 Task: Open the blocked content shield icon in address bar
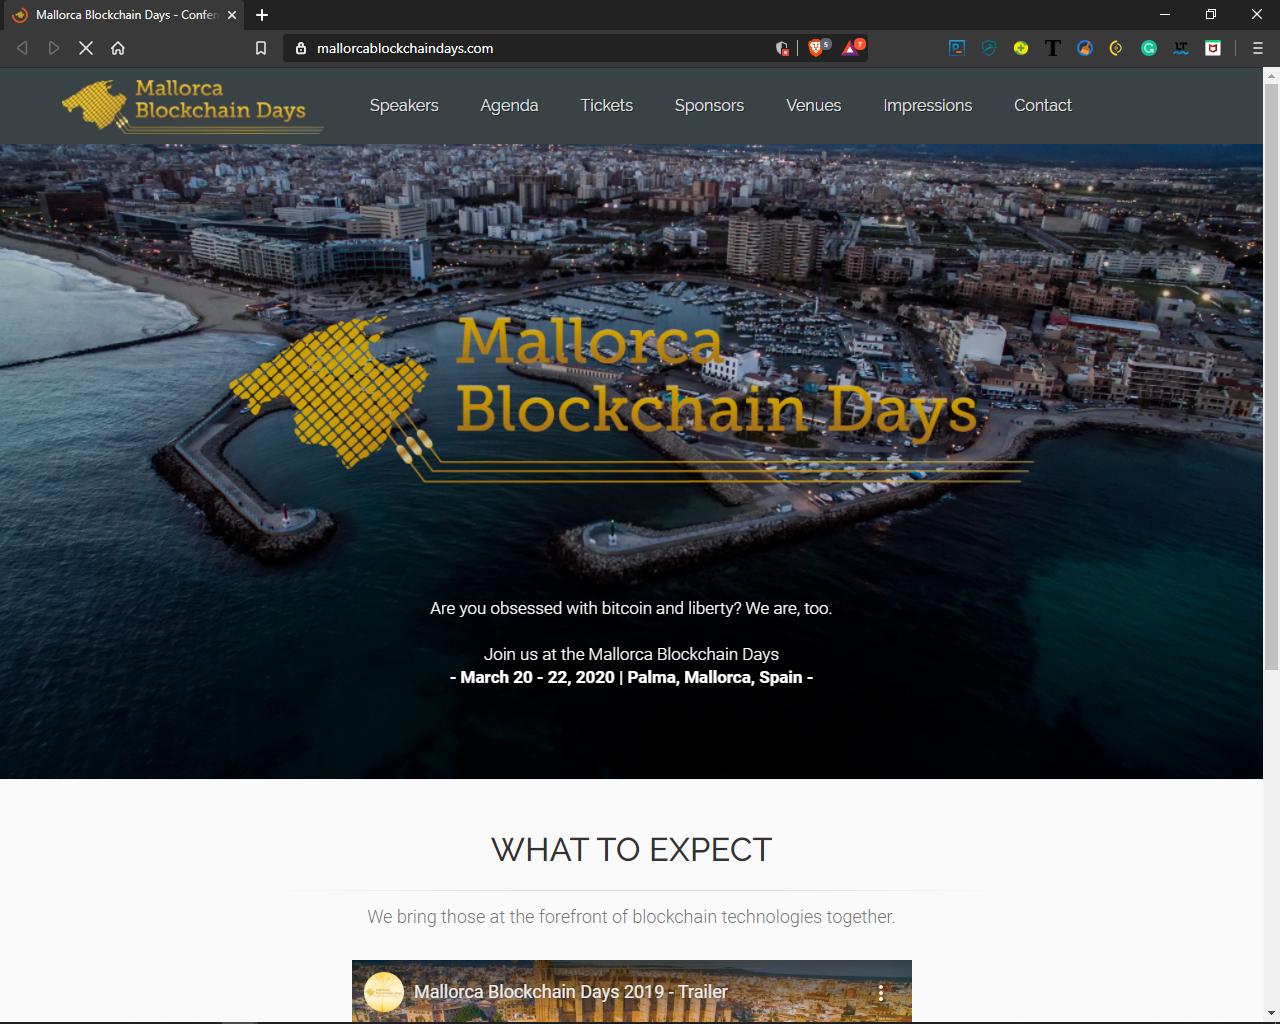(x=782, y=48)
